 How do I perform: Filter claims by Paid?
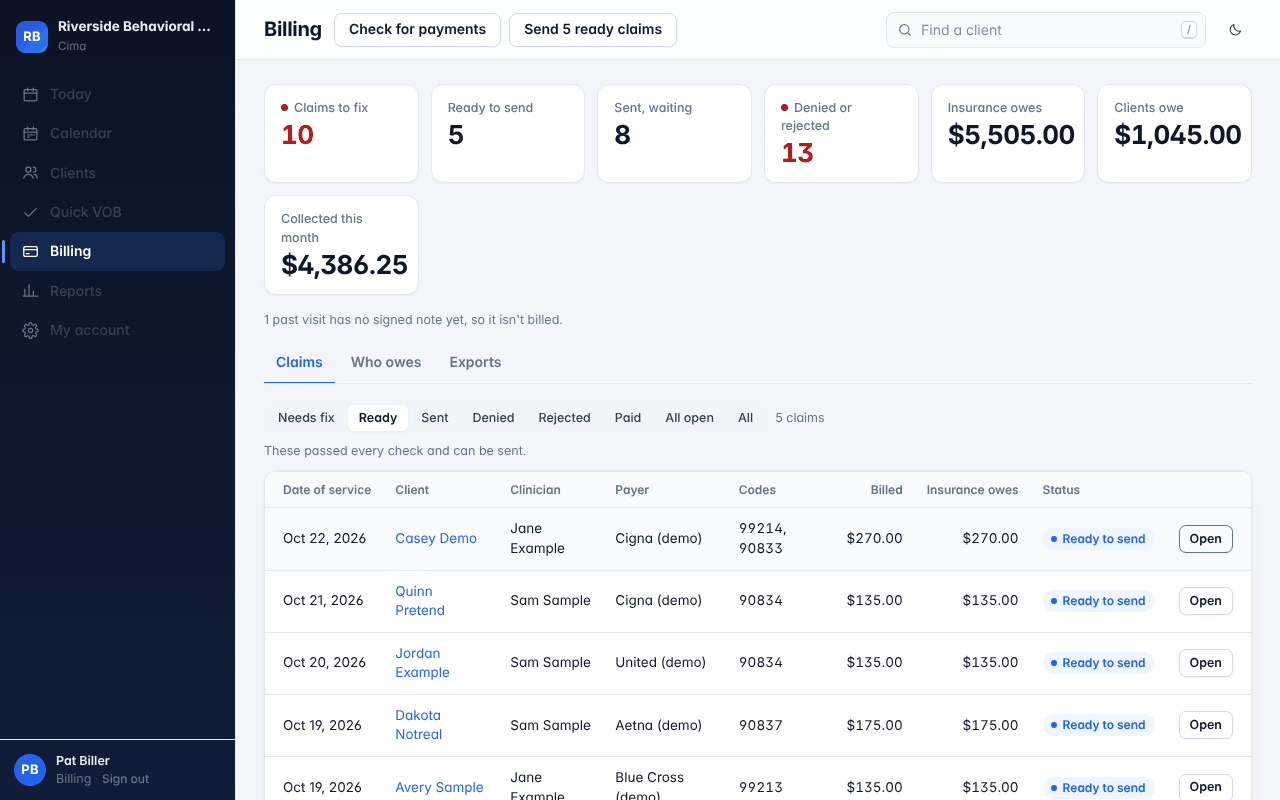pyautogui.click(x=628, y=418)
